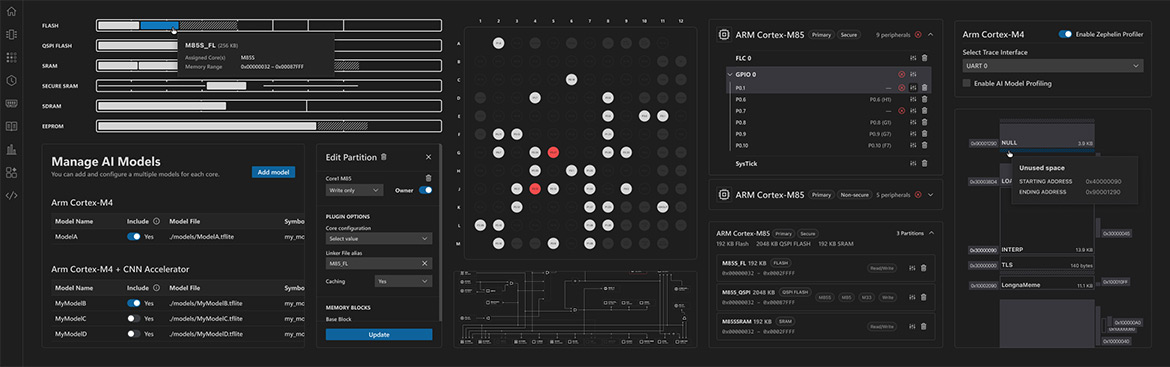
Task: Open the Core configuration Select value dropdown
Action: pyautogui.click(x=379, y=239)
